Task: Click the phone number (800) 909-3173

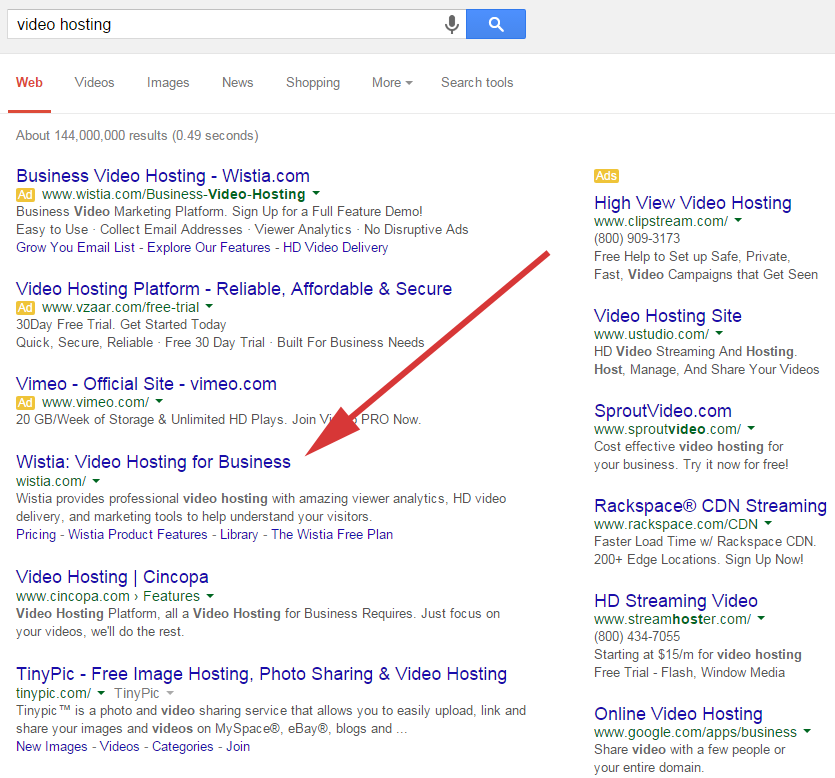Action: point(637,239)
